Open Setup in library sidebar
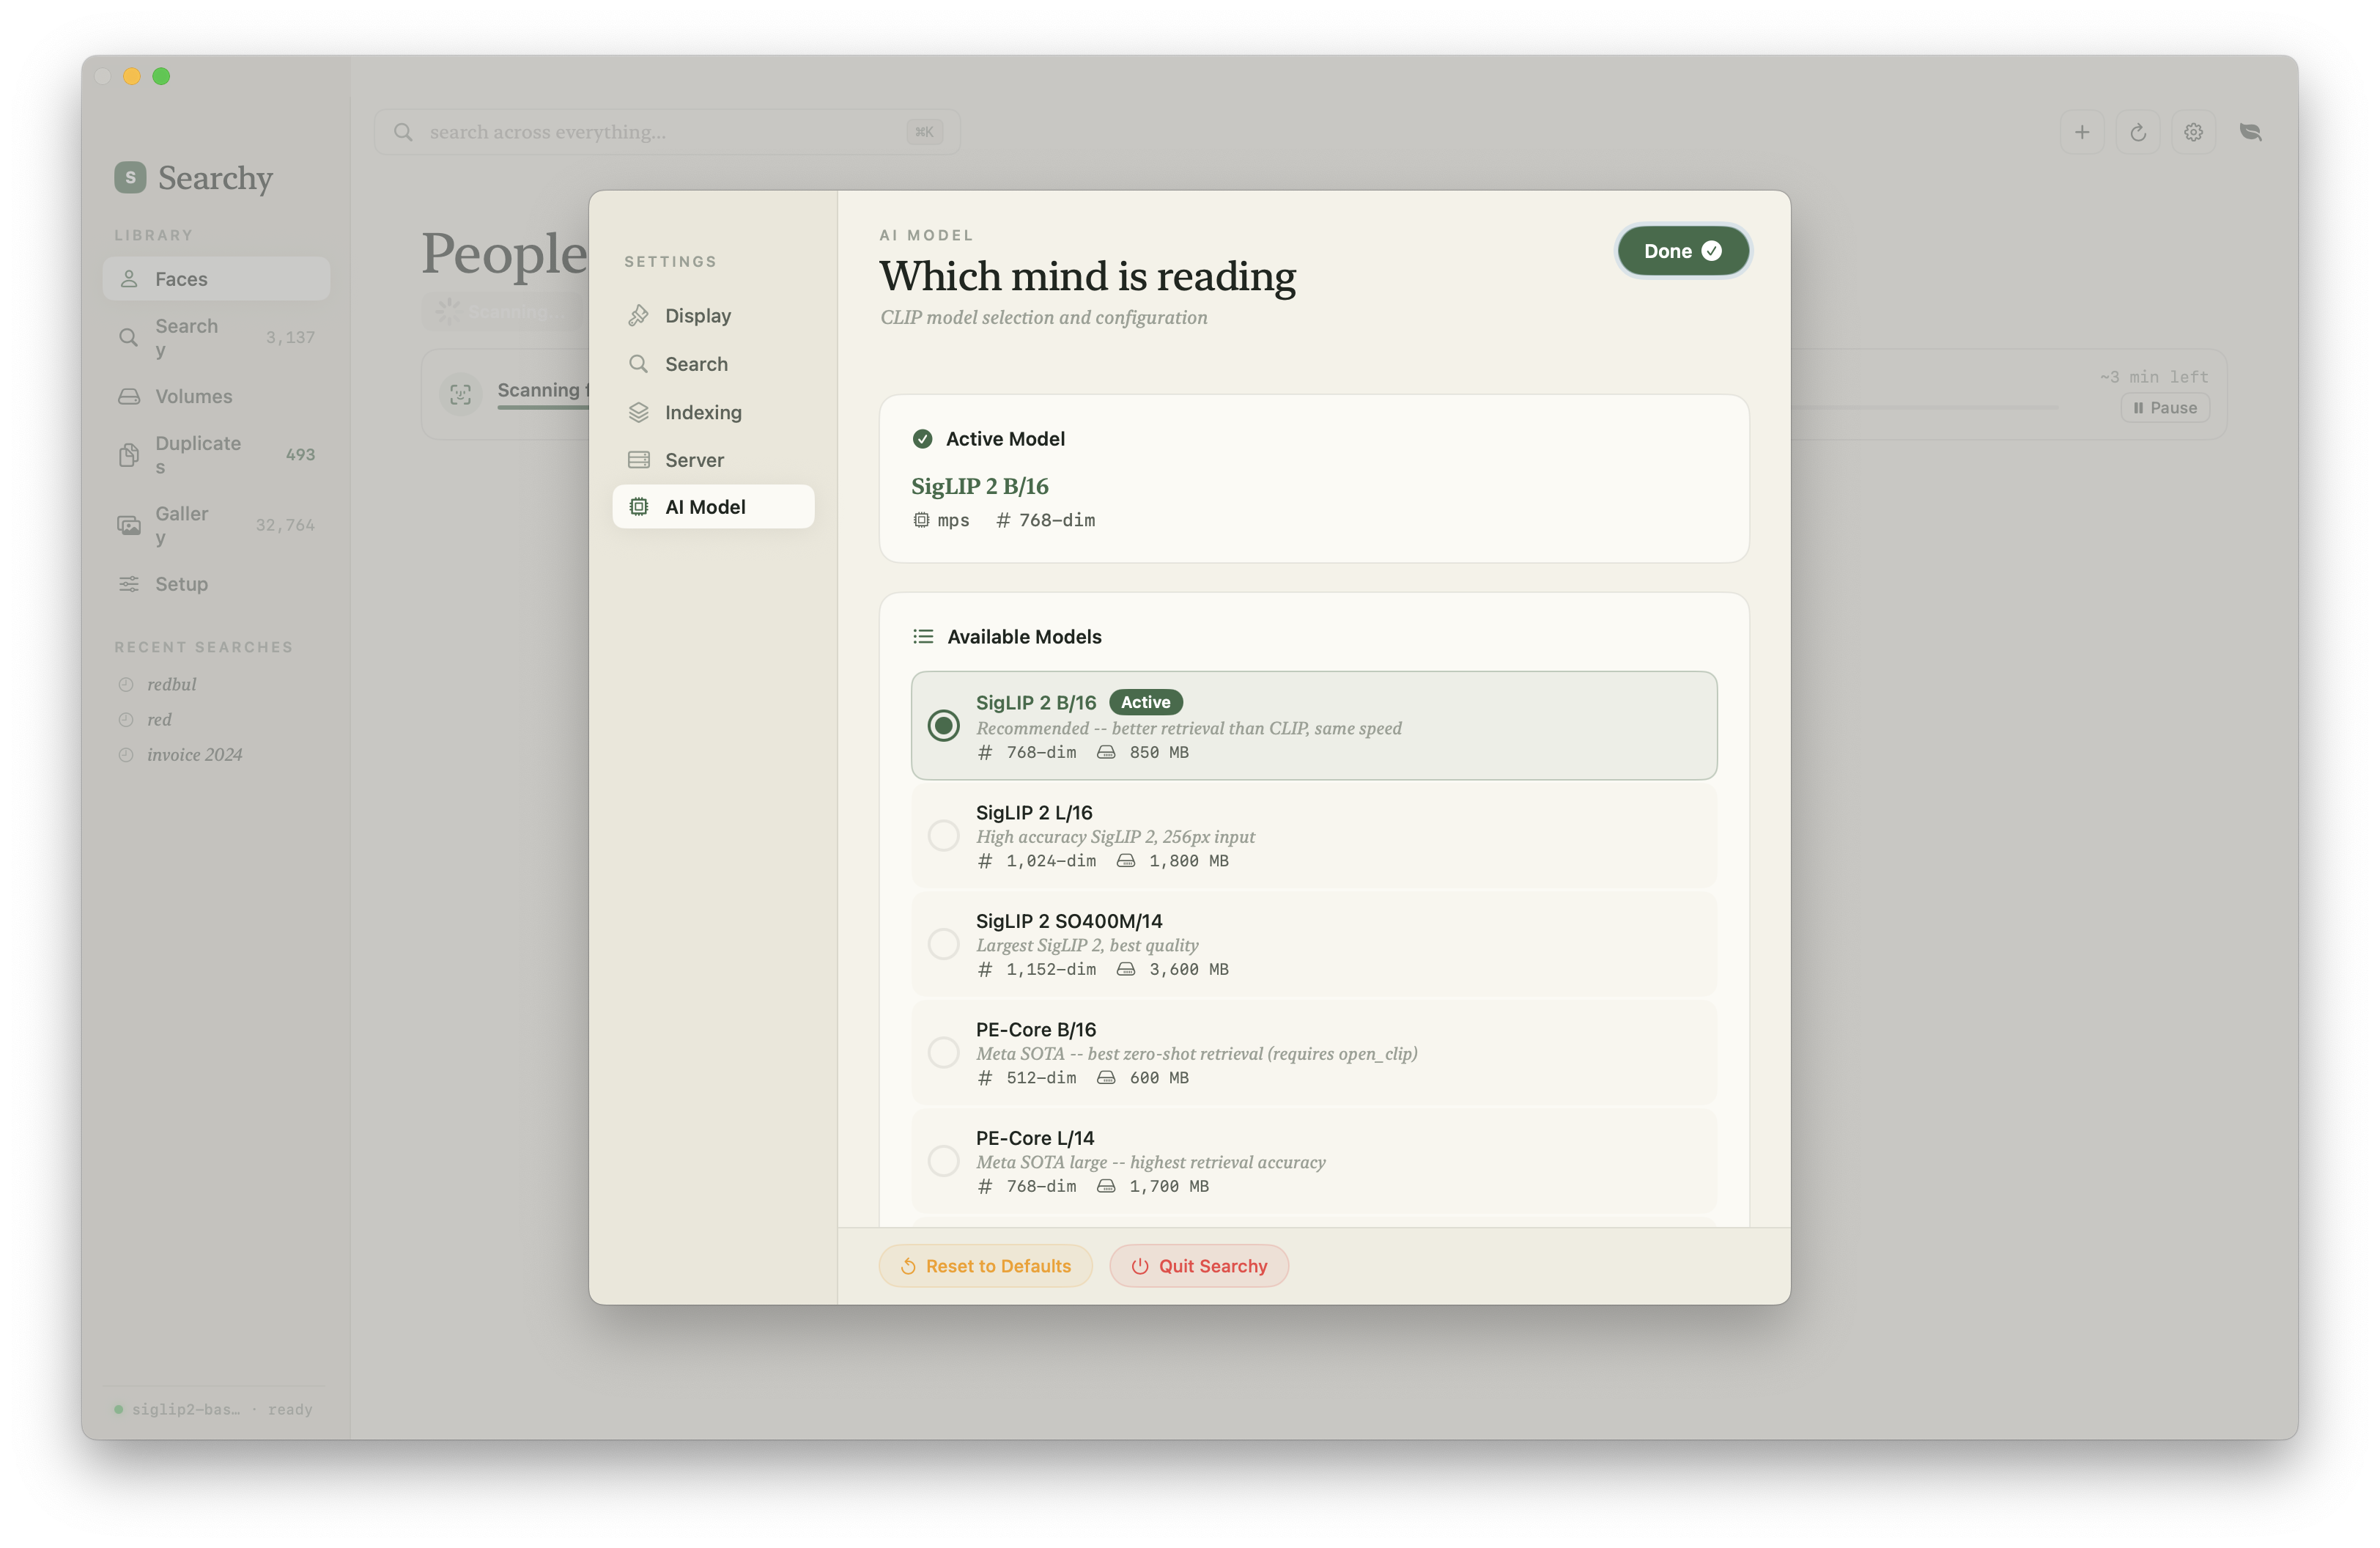The image size is (2380, 1548). click(x=216, y=584)
